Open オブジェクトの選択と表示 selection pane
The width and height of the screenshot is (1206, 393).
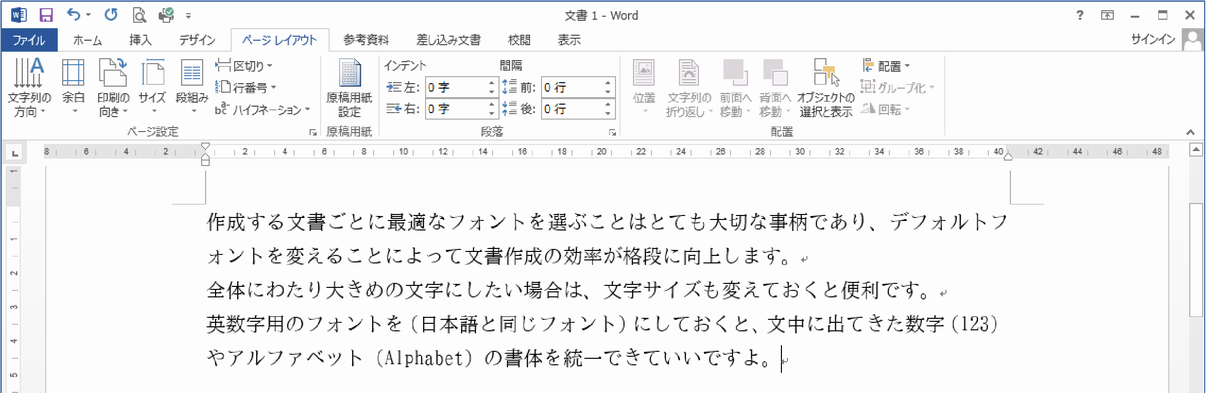[826, 89]
